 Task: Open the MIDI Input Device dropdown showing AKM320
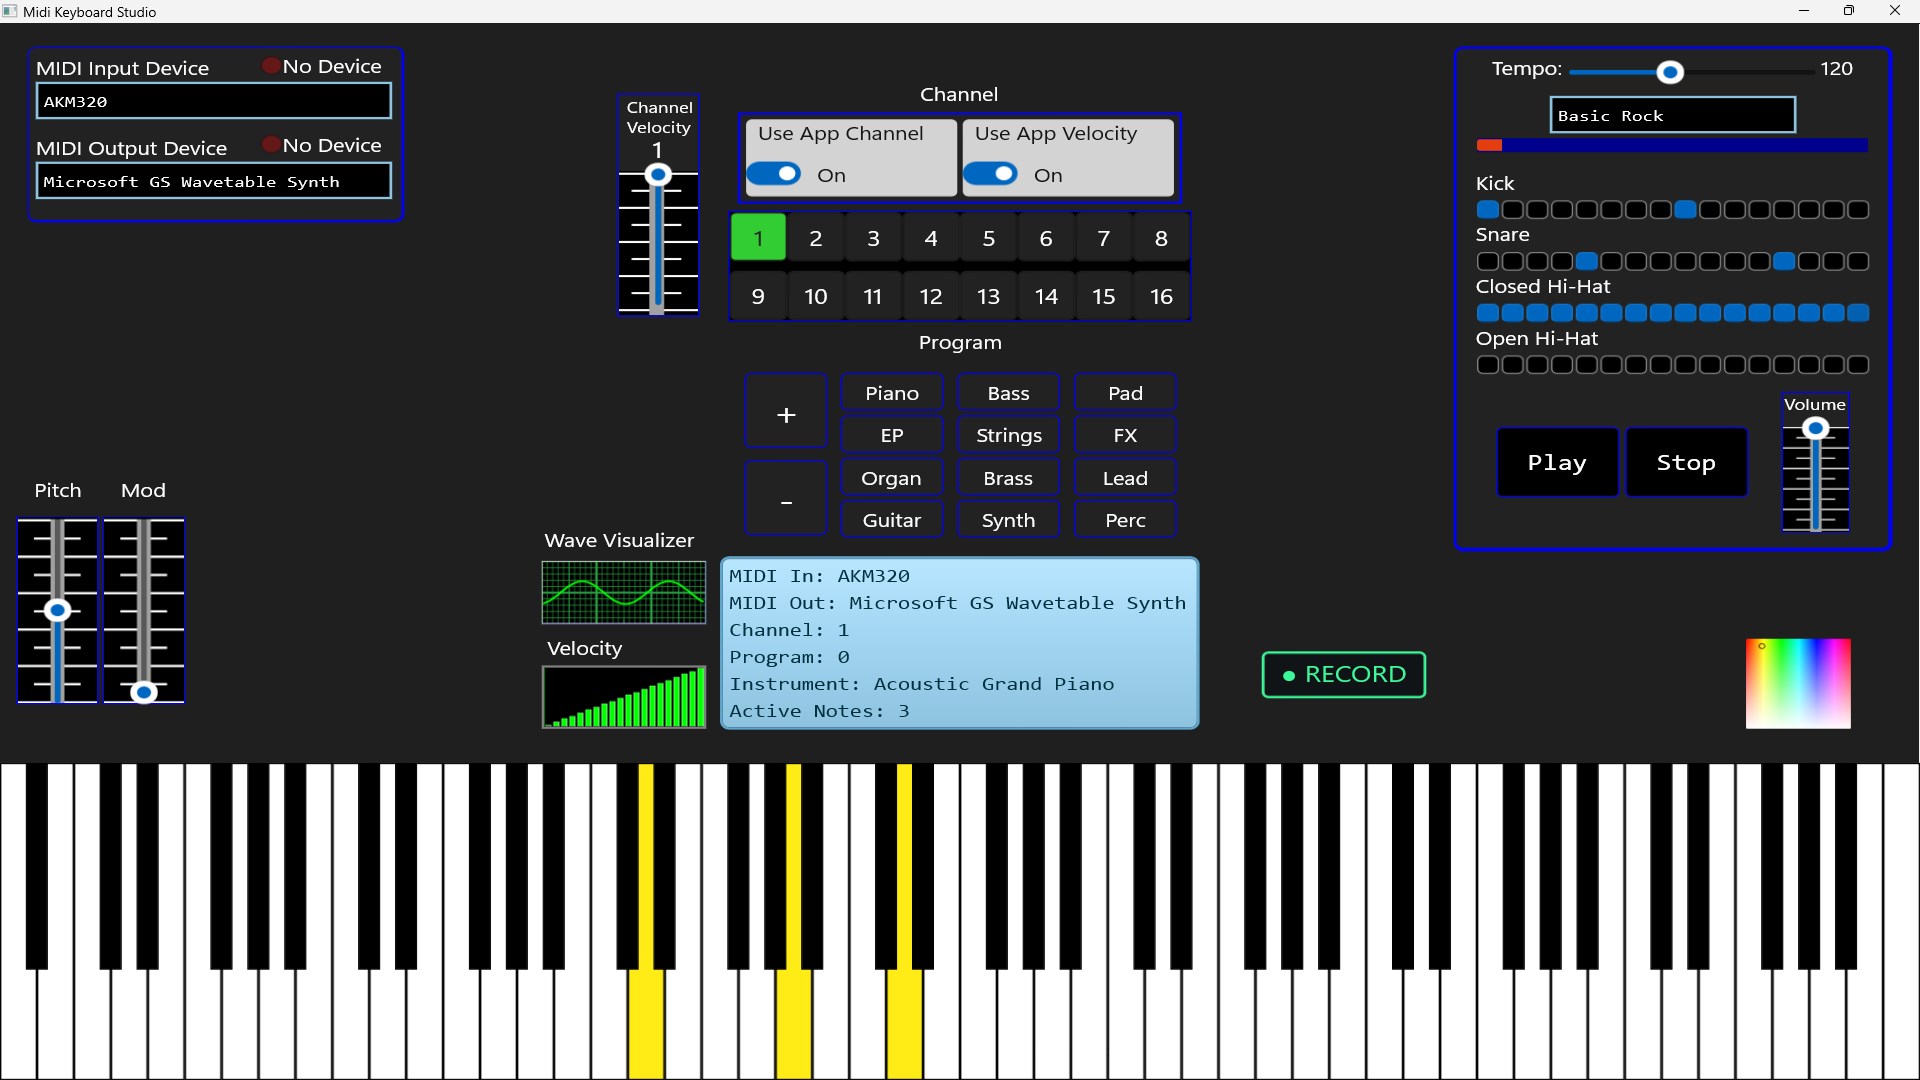tap(214, 101)
